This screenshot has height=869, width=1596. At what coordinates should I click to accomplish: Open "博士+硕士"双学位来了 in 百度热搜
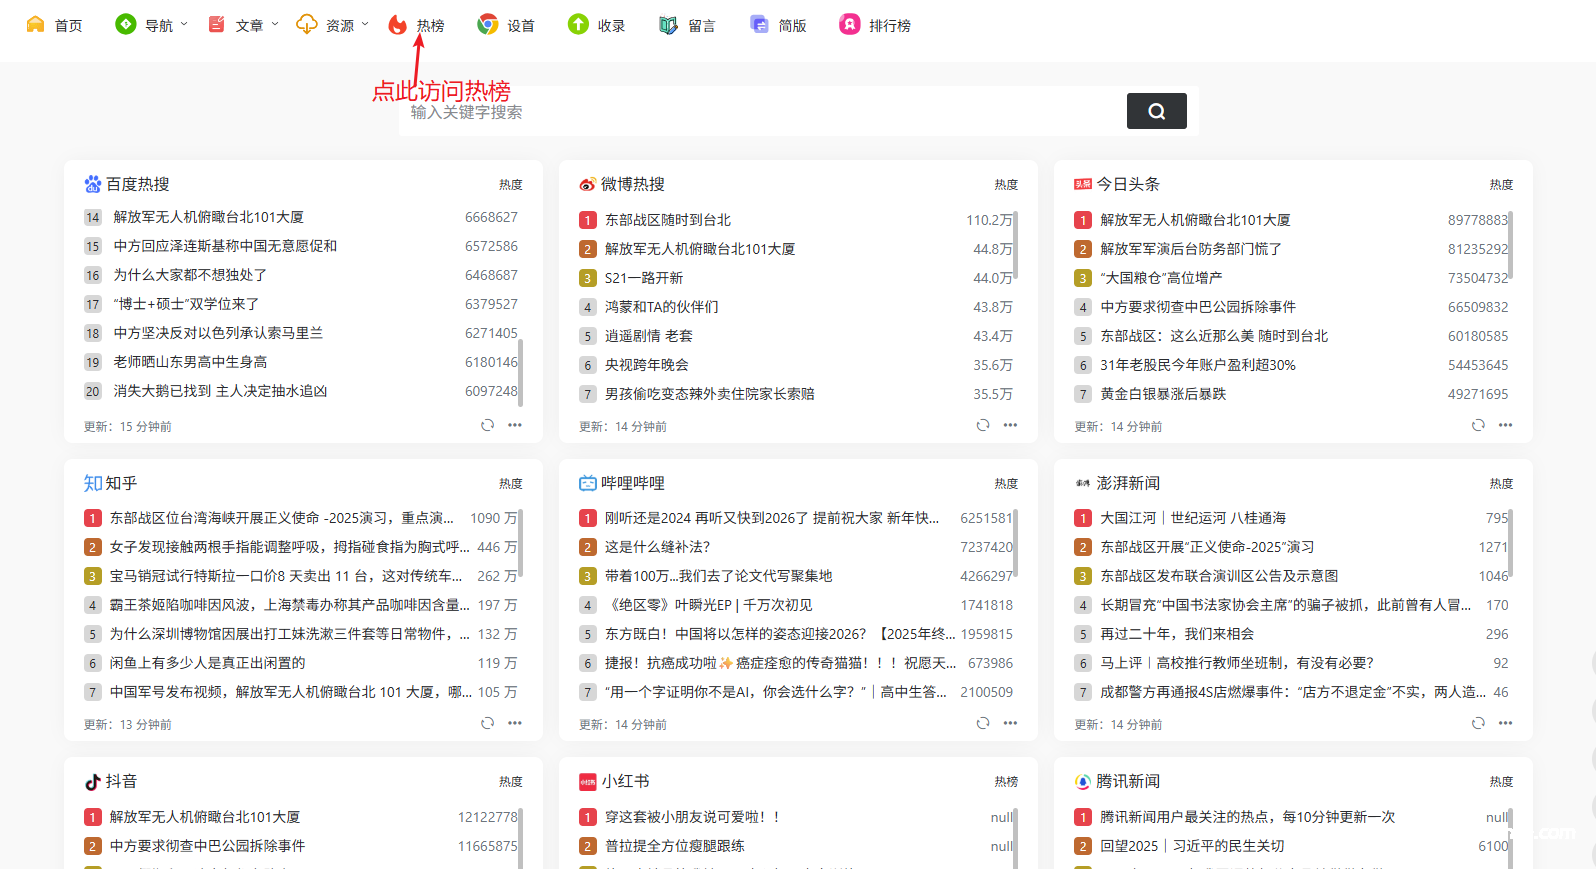click(186, 304)
